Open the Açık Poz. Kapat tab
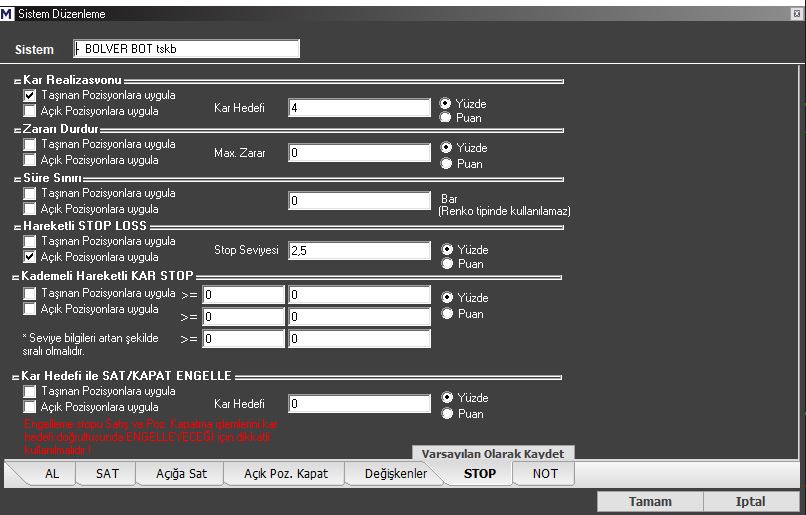Image resolution: width=806 pixels, height=515 pixels. 285,473
